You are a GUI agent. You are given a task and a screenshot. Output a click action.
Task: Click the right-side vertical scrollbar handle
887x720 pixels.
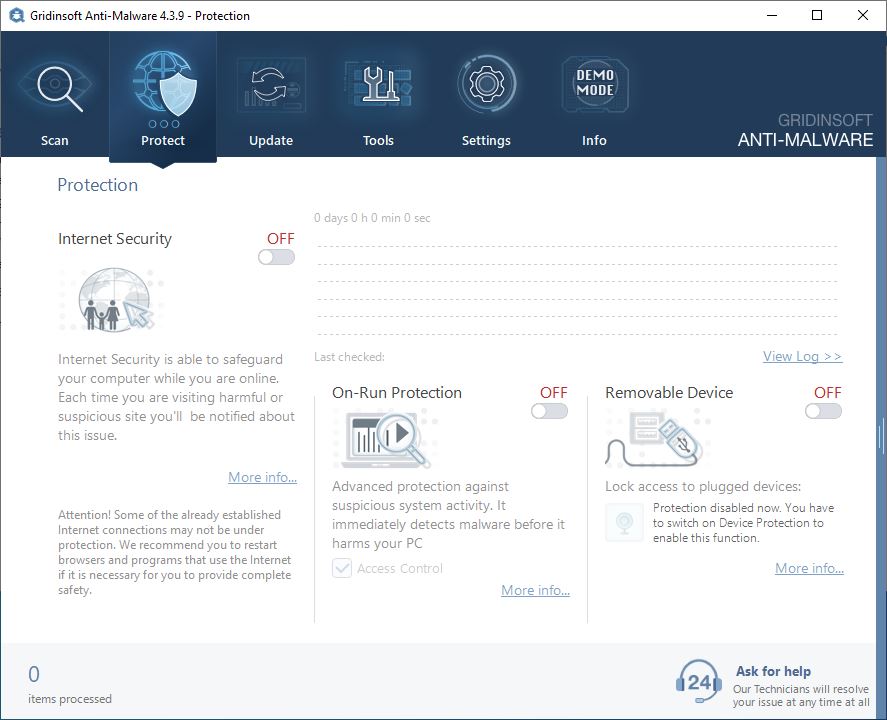(881, 436)
